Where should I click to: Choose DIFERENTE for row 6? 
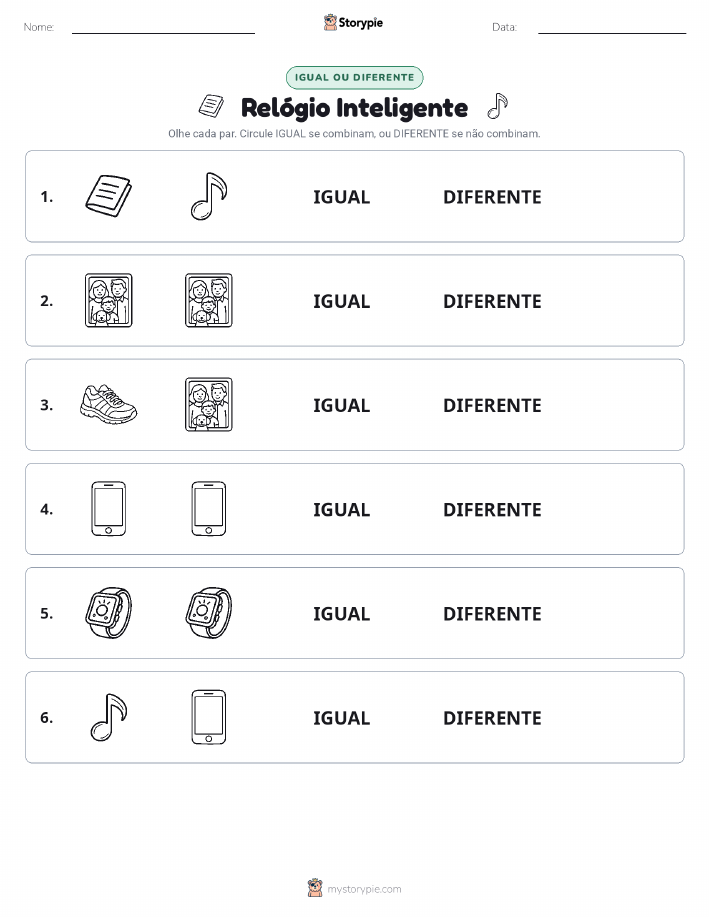pos(492,718)
